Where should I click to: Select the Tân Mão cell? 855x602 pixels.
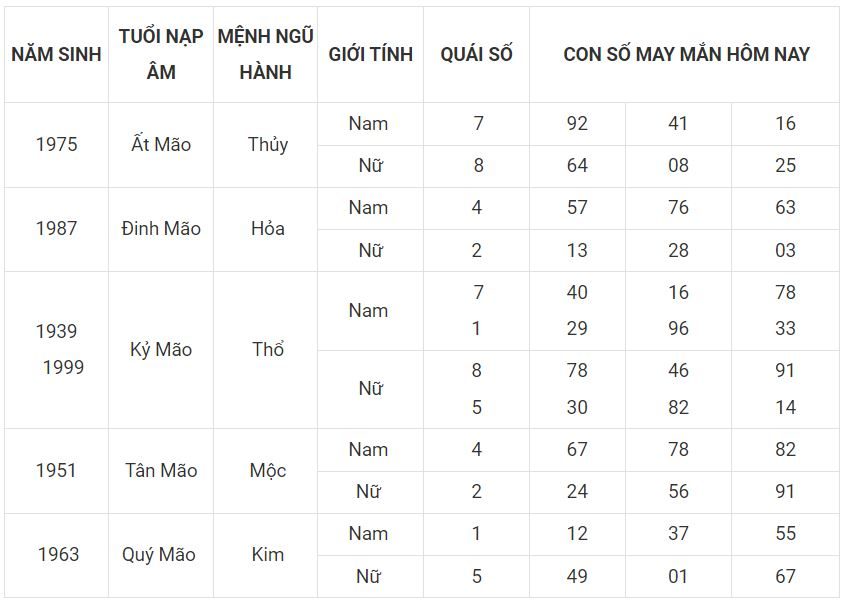161,471
